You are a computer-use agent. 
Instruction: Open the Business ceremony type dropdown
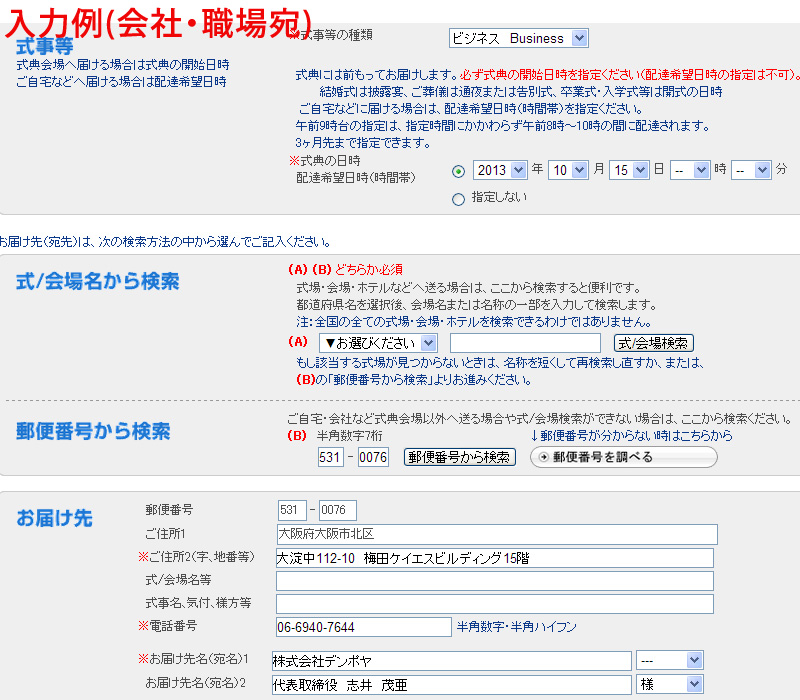tap(518, 38)
